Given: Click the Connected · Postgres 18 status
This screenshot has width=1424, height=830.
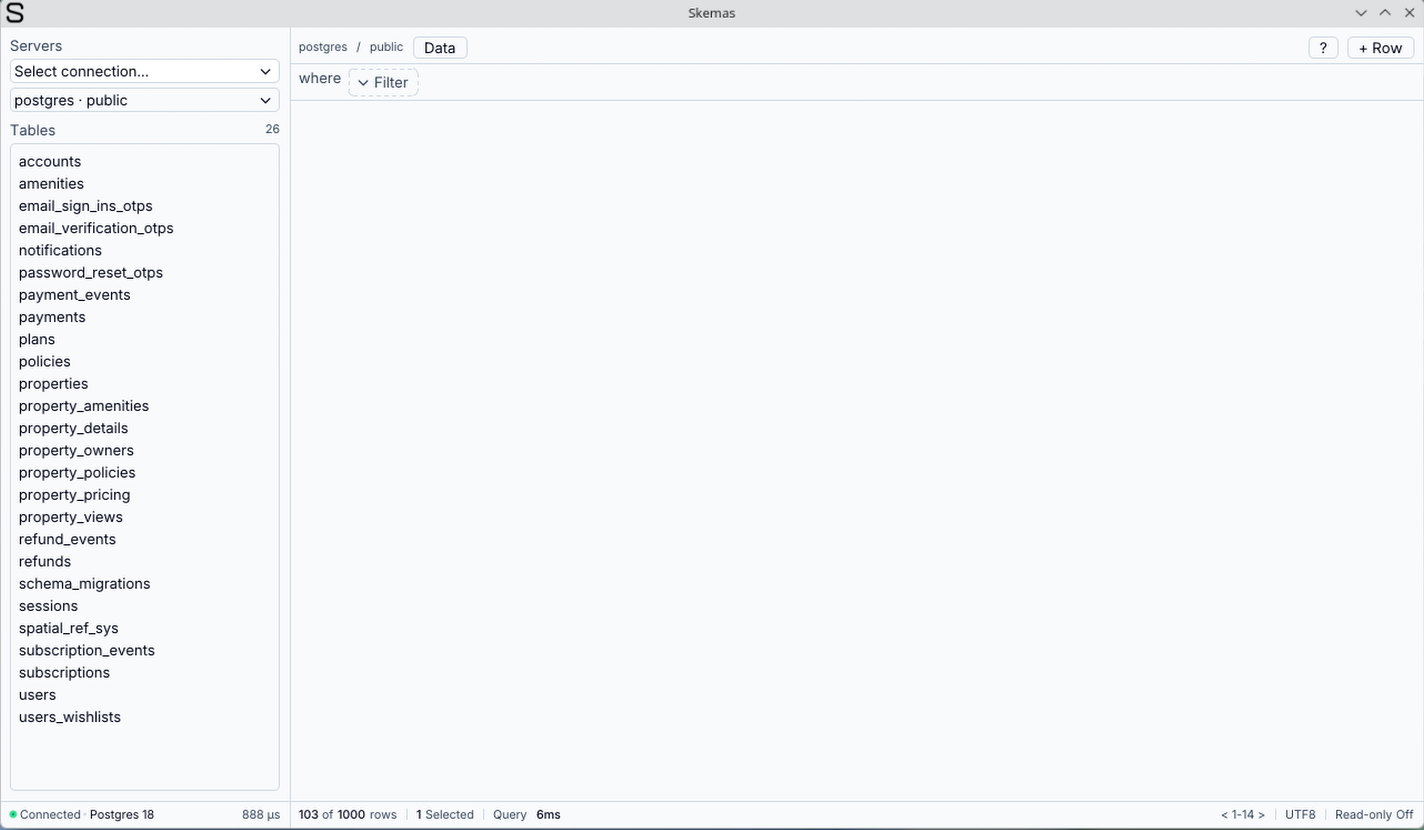Looking at the screenshot, I should [x=82, y=815].
